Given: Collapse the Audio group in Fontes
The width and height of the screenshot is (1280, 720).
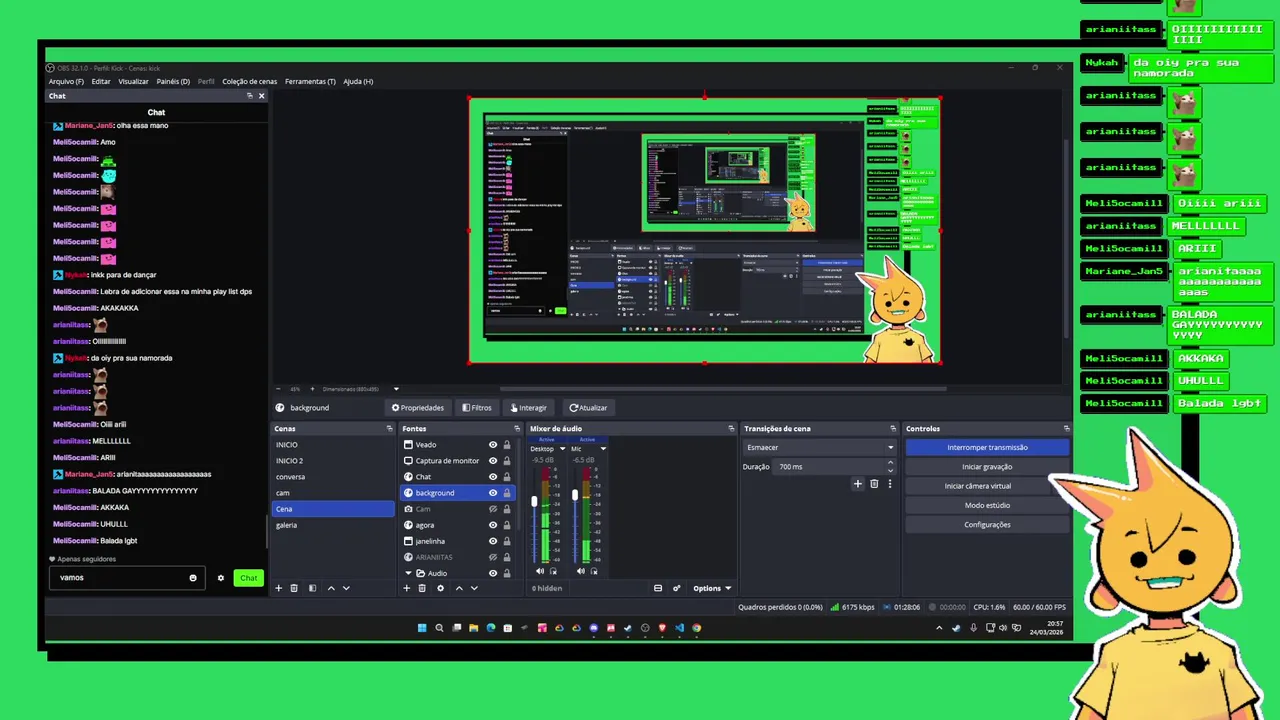Looking at the screenshot, I should [408, 573].
